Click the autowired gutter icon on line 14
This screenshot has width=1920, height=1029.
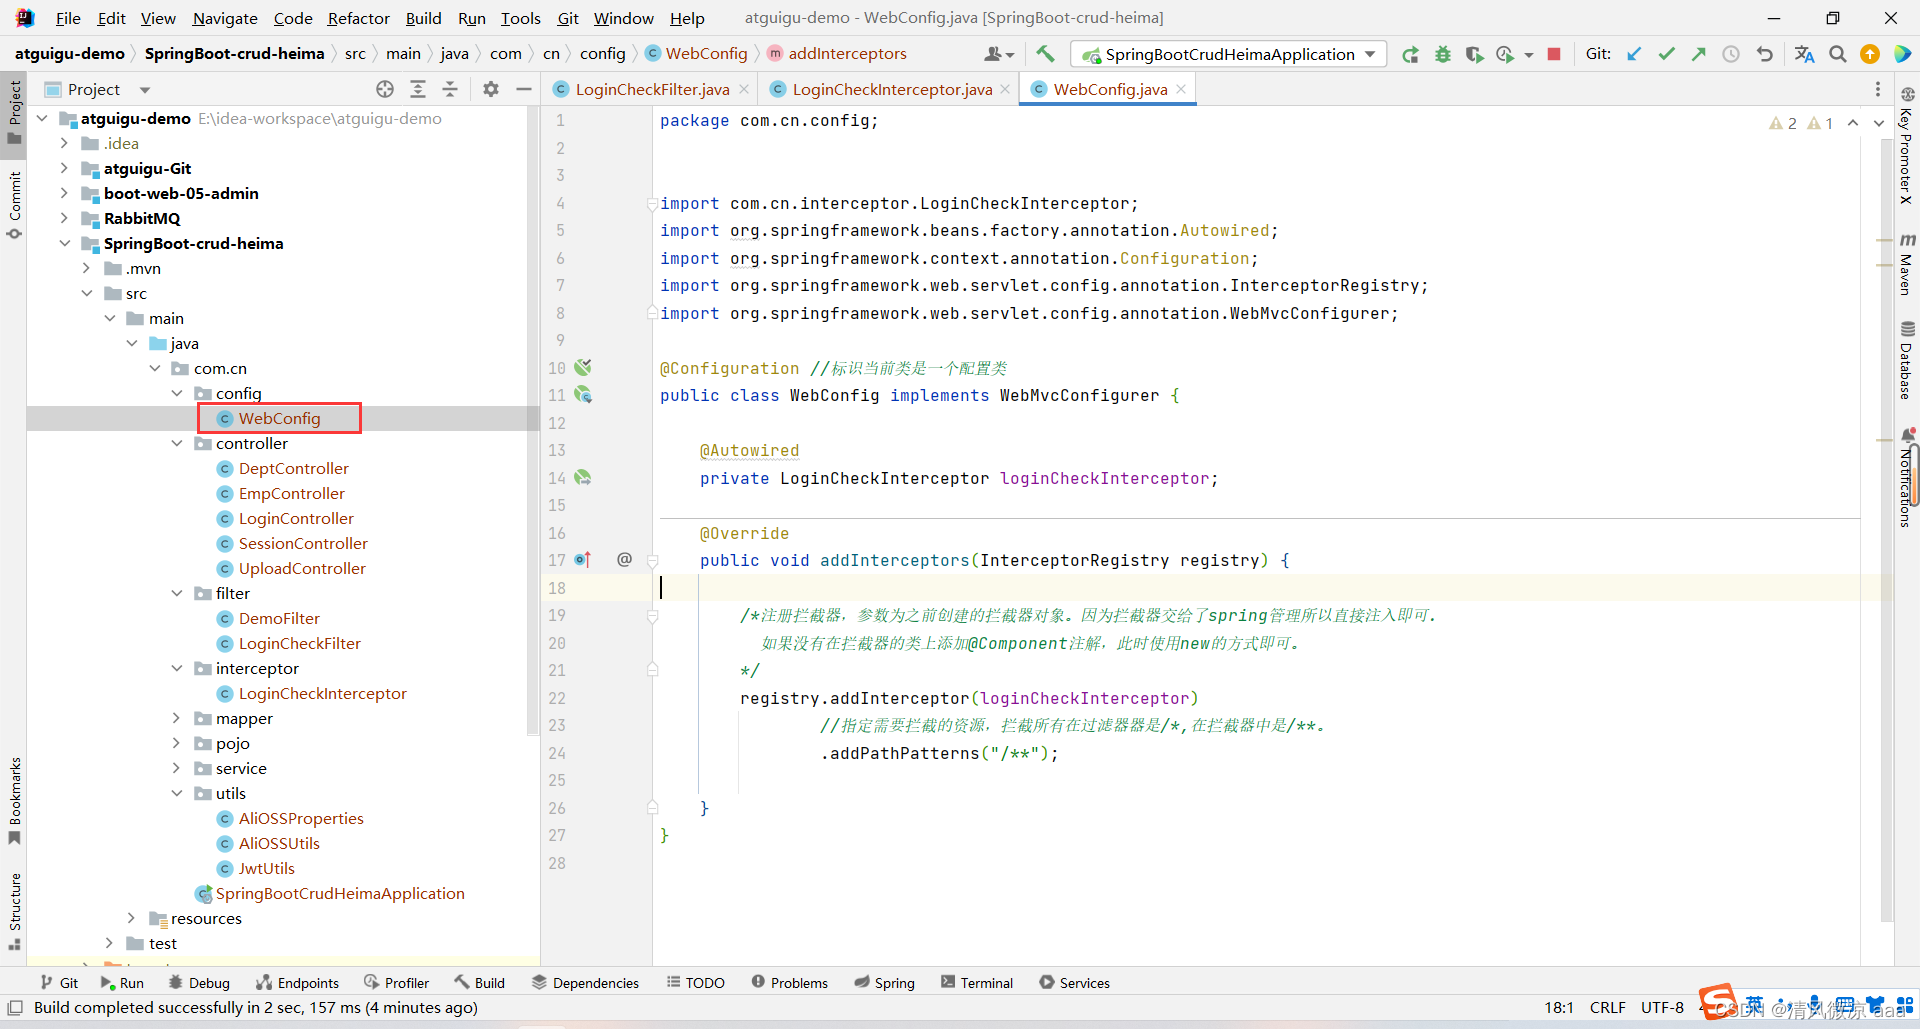coord(583,478)
